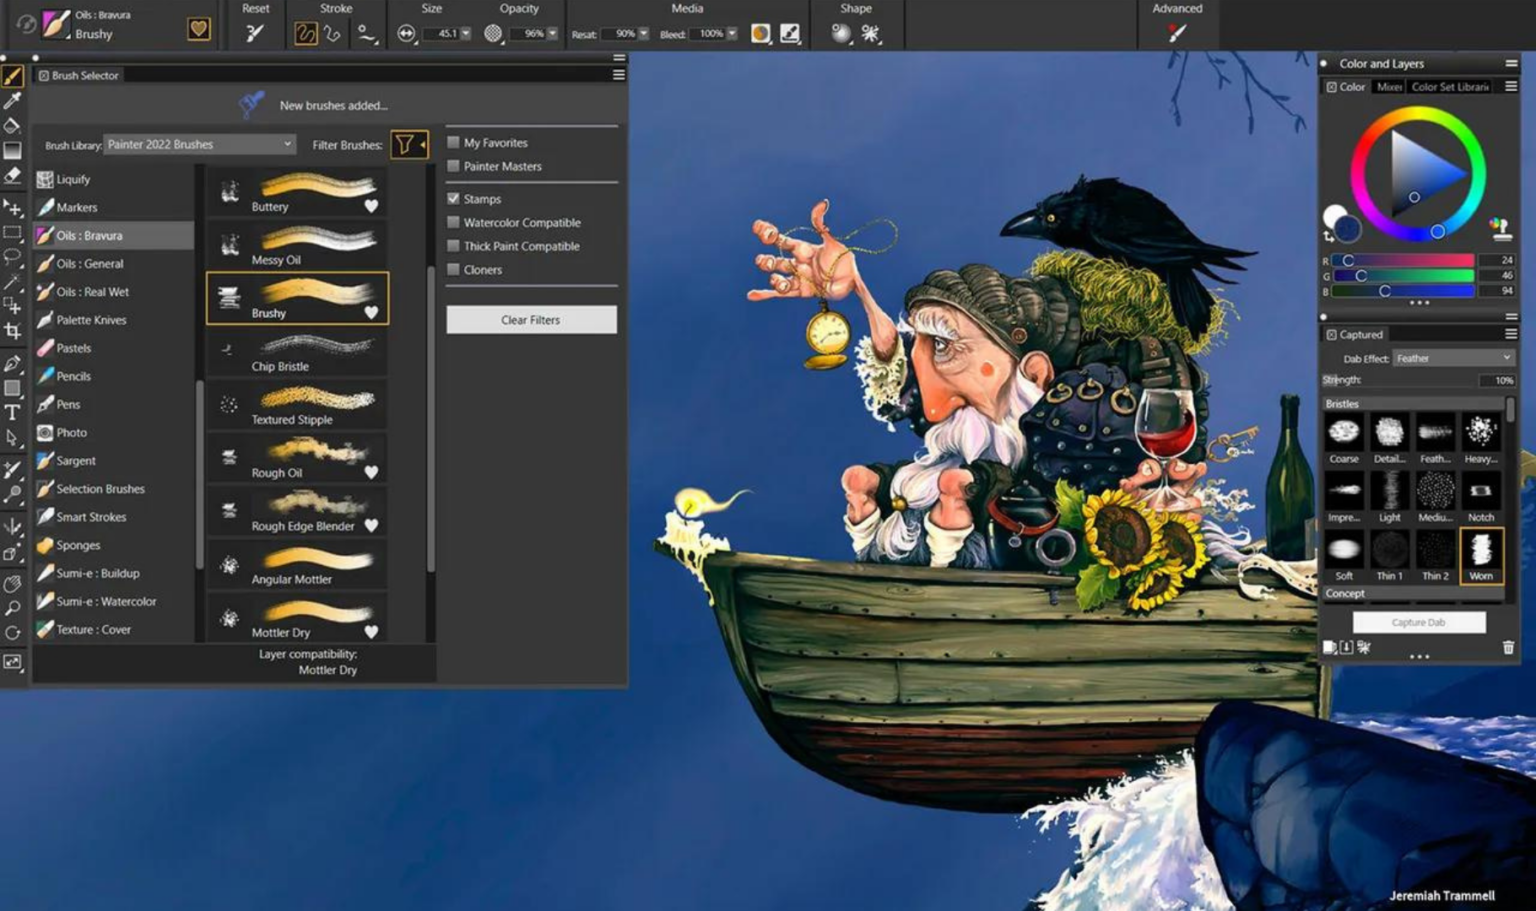The width and height of the screenshot is (1536, 911).
Task: Choose the Text tool in the toolbox
Action: (x=13, y=412)
